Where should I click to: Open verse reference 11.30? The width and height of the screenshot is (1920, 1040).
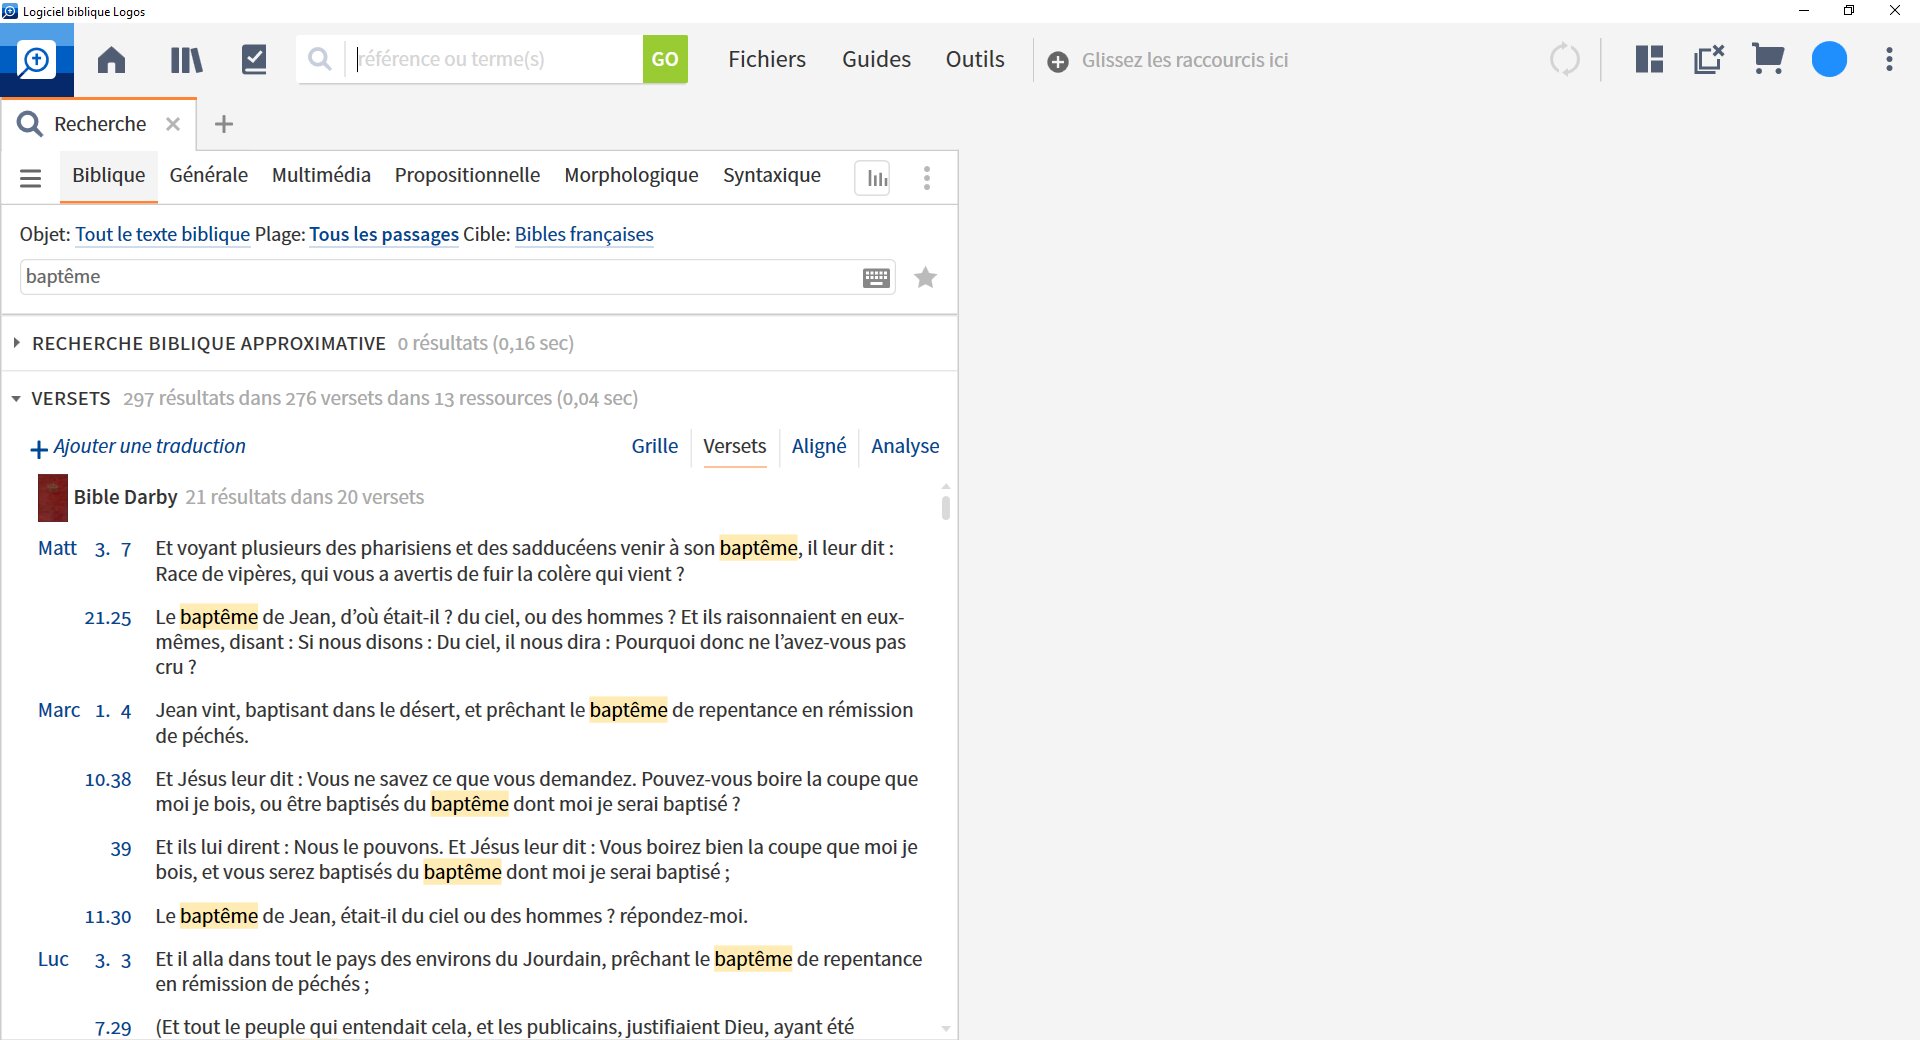(x=108, y=917)
